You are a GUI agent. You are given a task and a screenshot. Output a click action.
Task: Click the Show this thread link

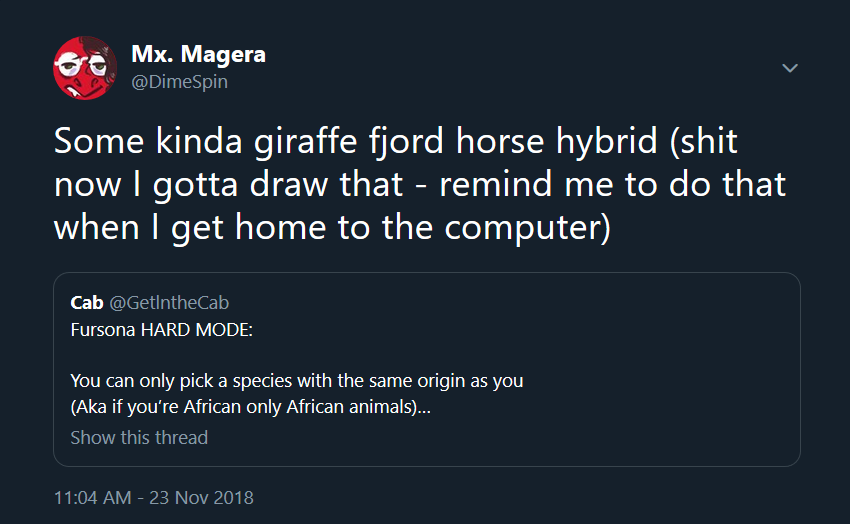[x=139, y=437]
